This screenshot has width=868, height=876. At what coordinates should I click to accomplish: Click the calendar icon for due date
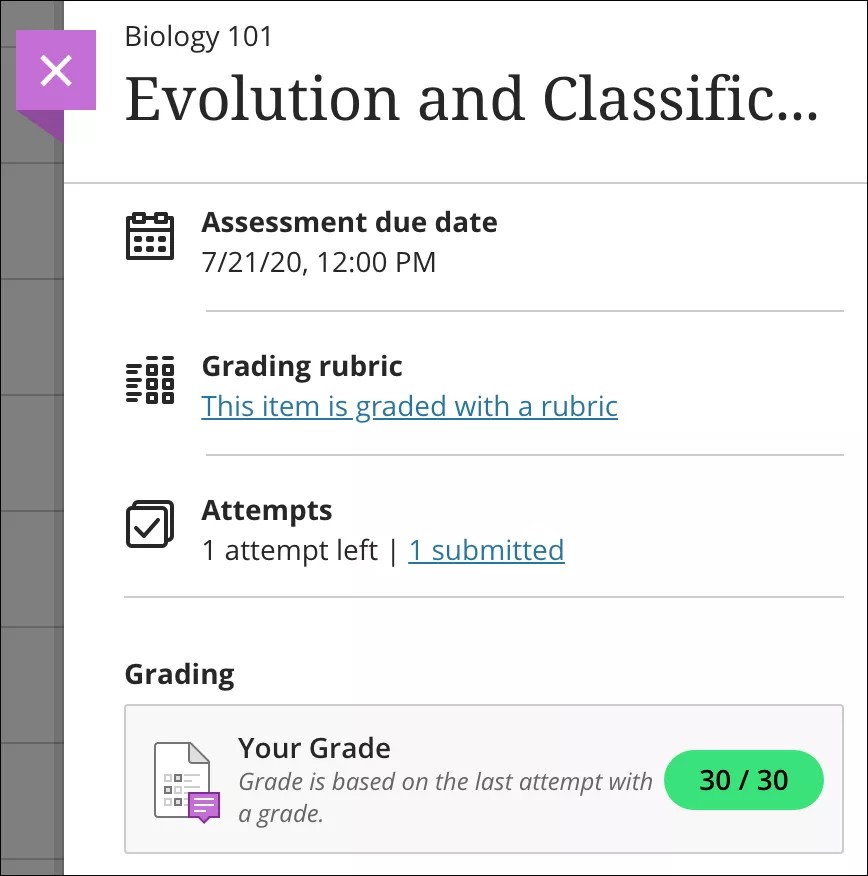click(x=150, y=237)
